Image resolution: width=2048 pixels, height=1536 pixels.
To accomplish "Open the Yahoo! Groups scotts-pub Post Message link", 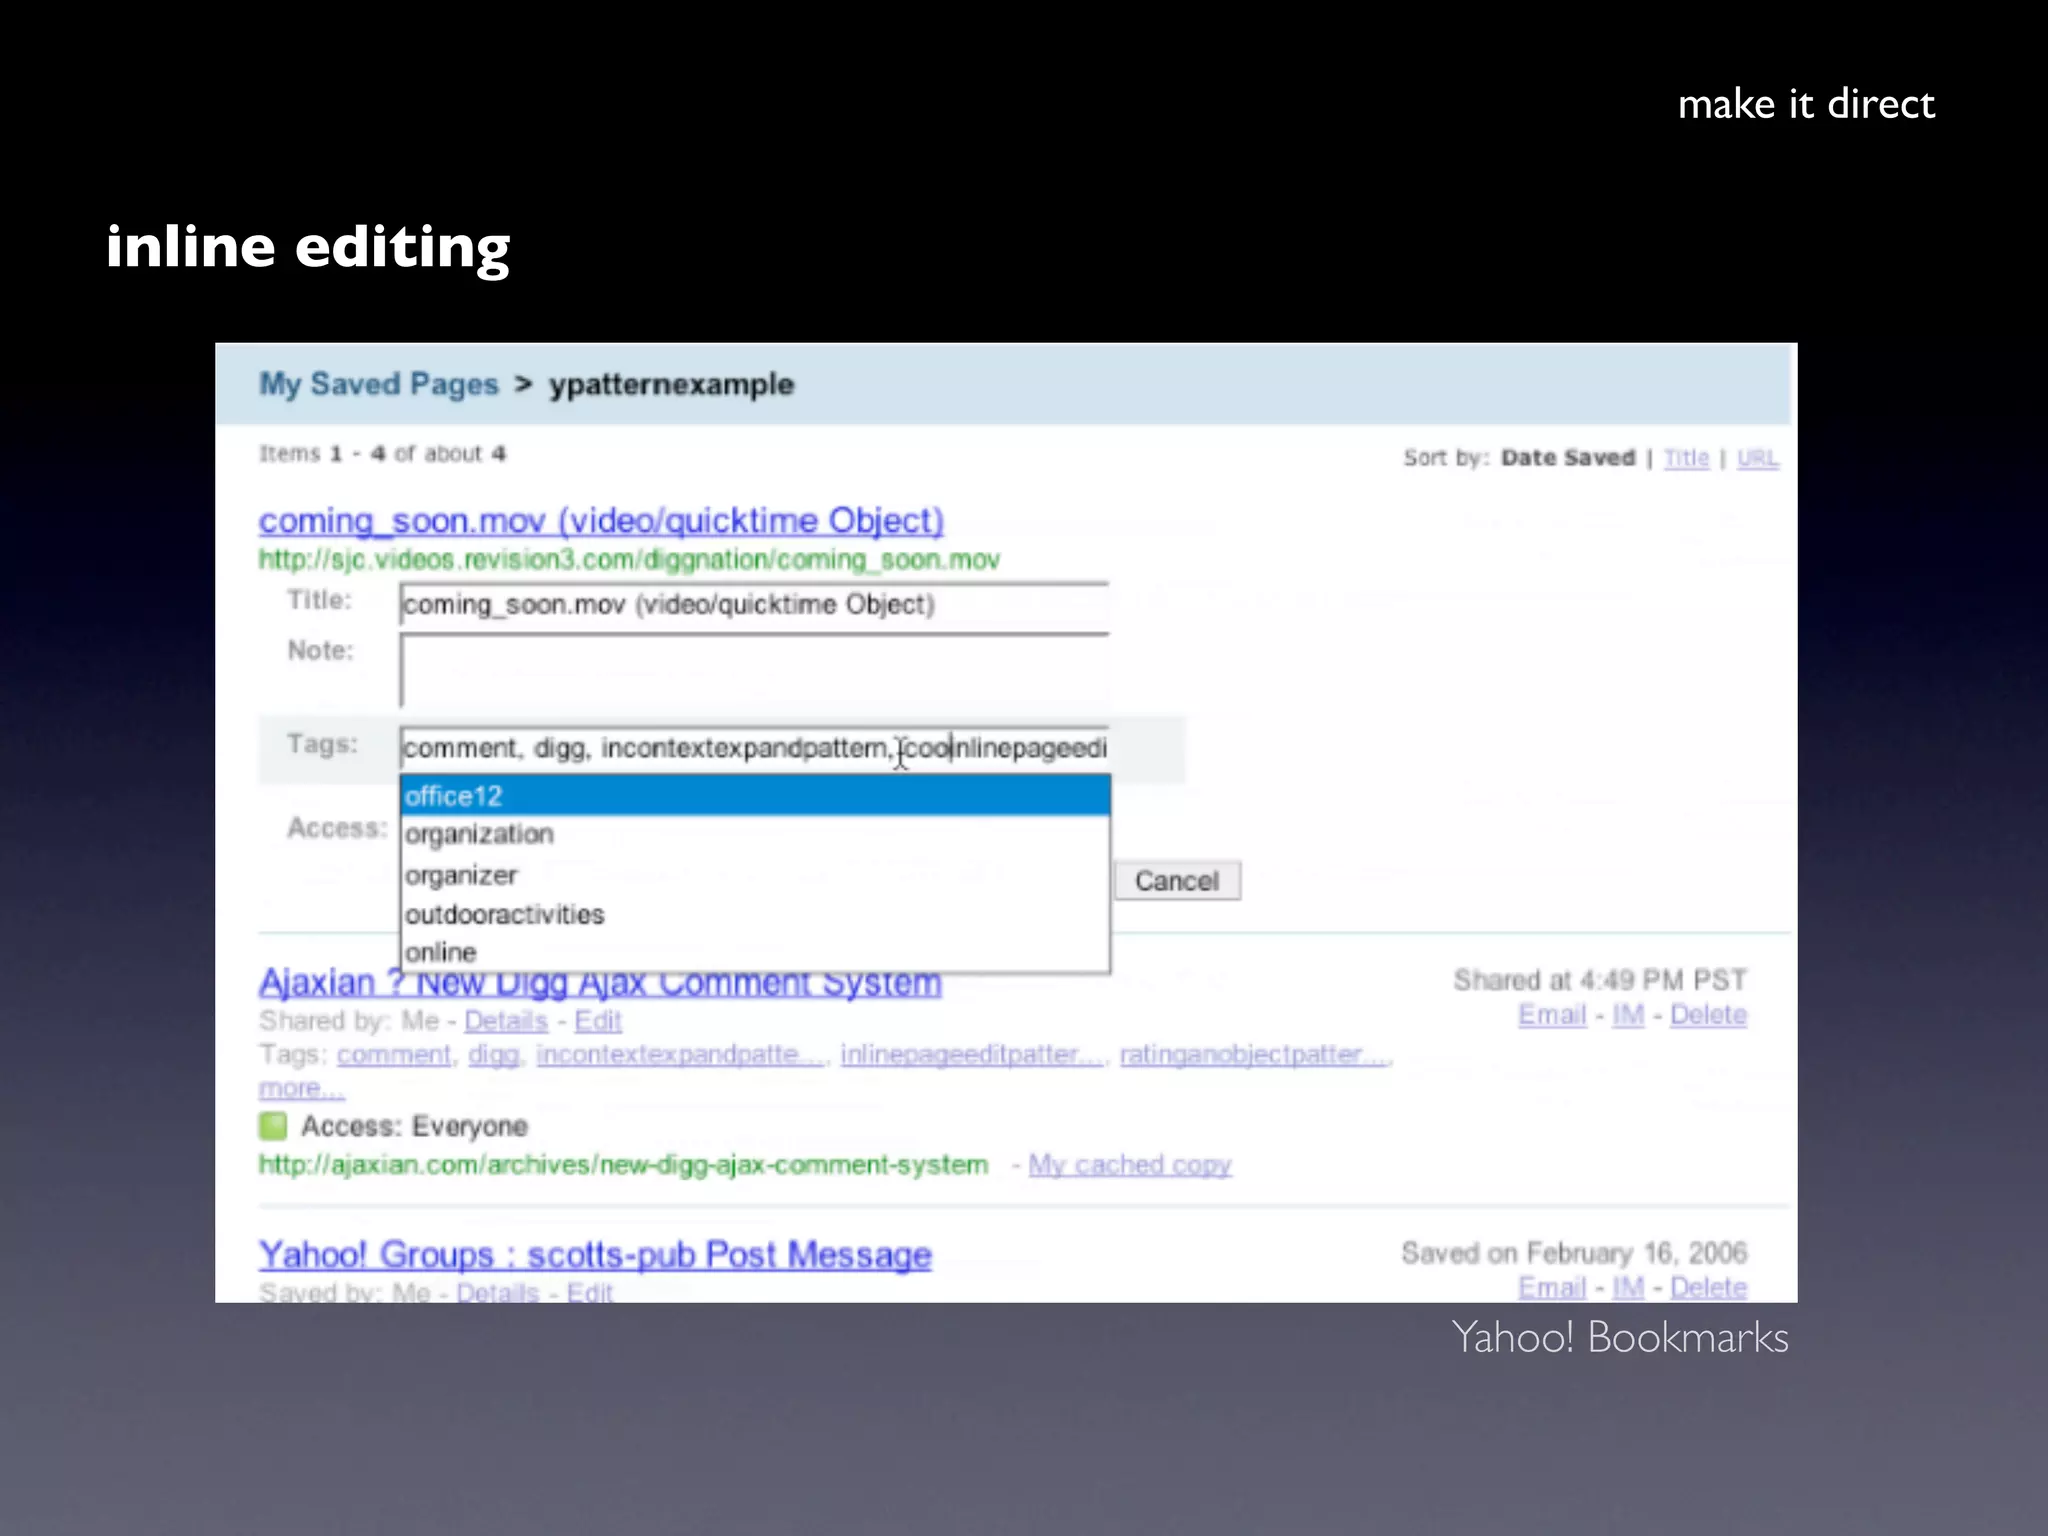I will [595, 1255].
